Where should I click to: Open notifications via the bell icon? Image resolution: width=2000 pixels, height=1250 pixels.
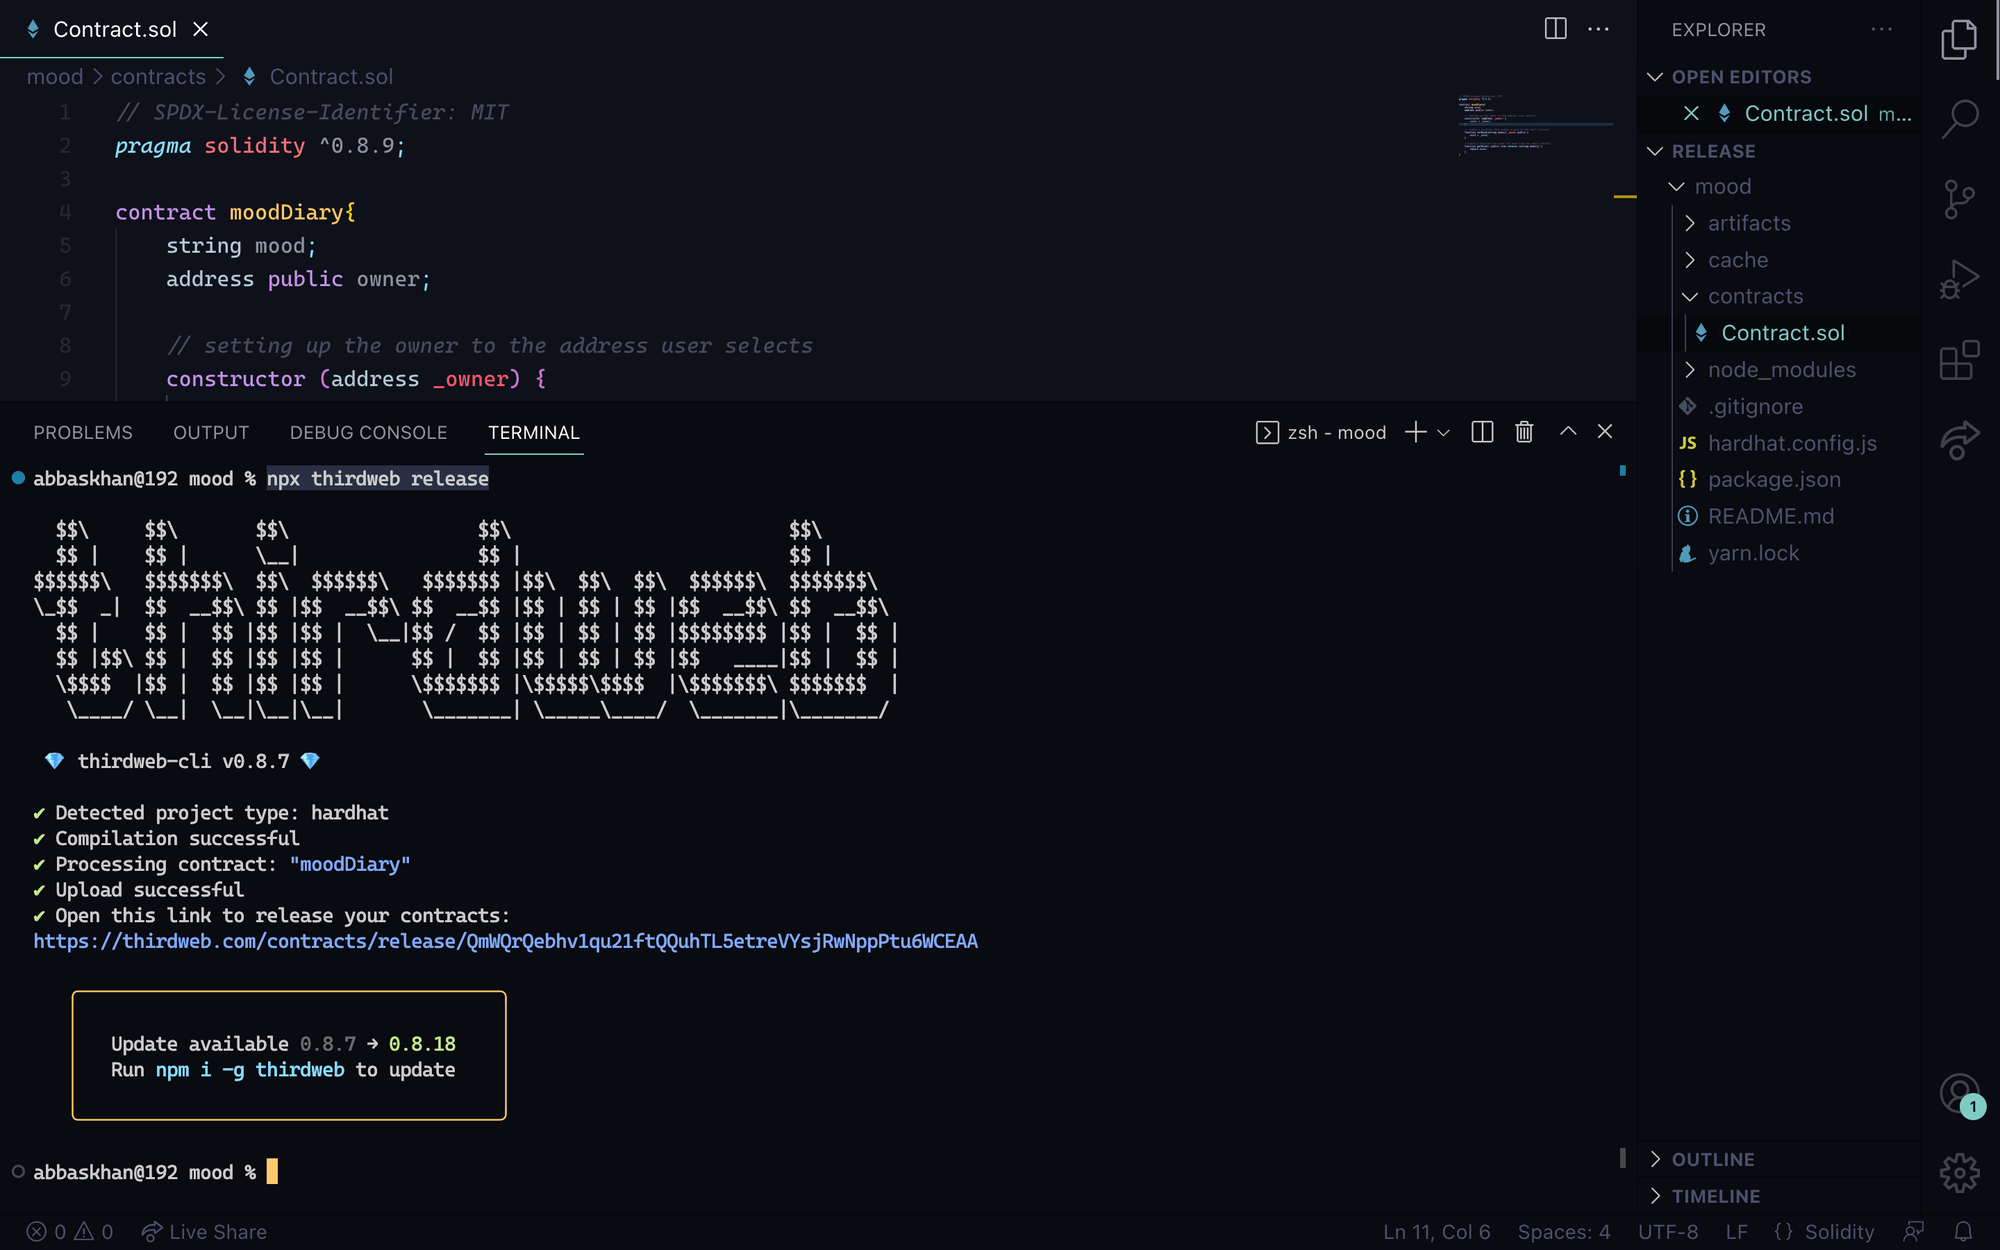pos(1960,1232)
